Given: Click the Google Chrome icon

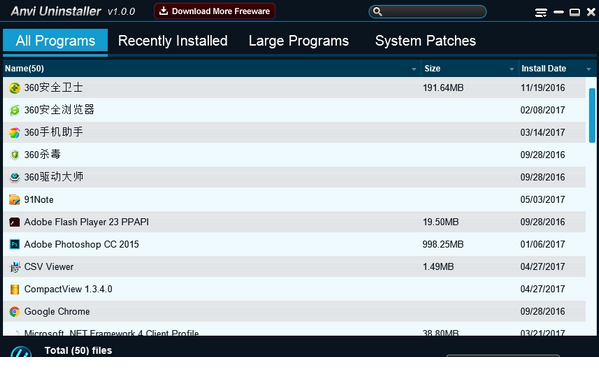Looking at the screenshot, I should (15, 312).
